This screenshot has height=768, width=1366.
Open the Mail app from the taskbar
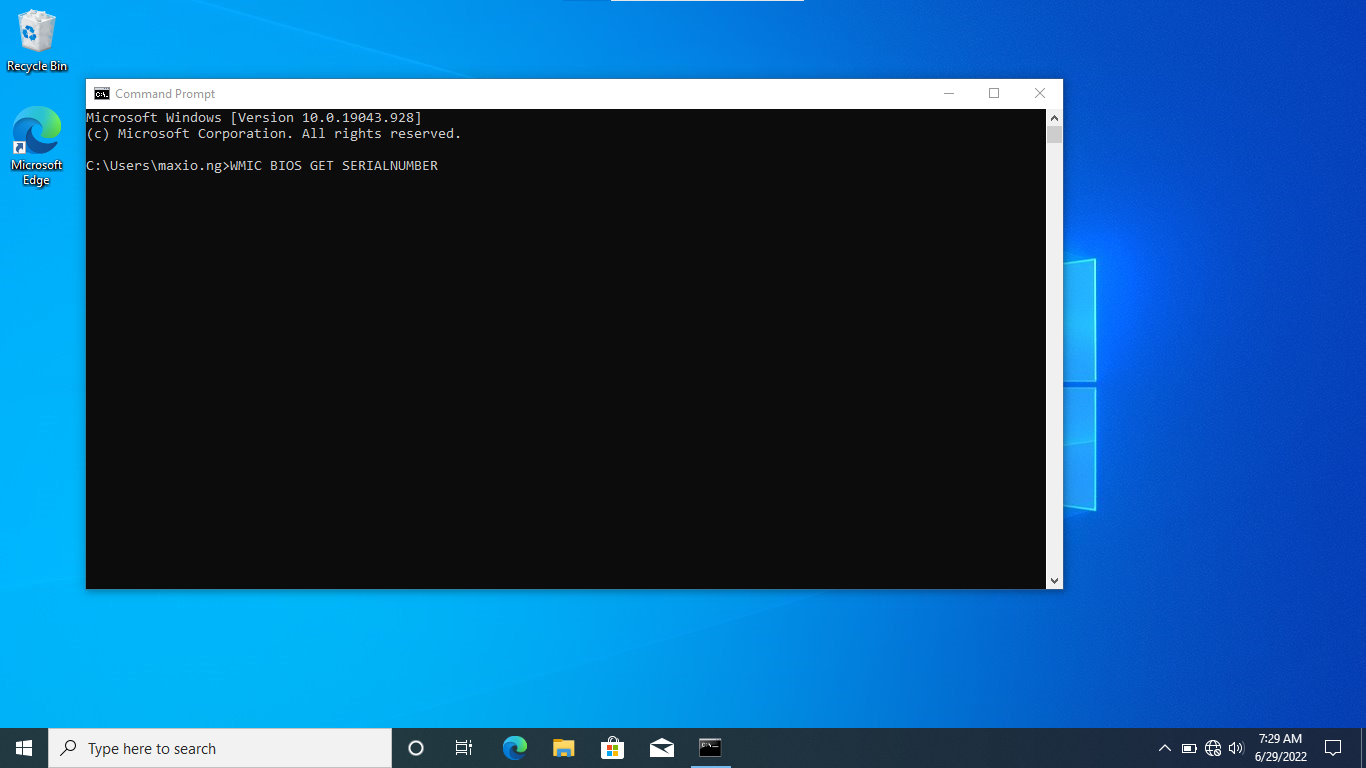tap(661, 747)
